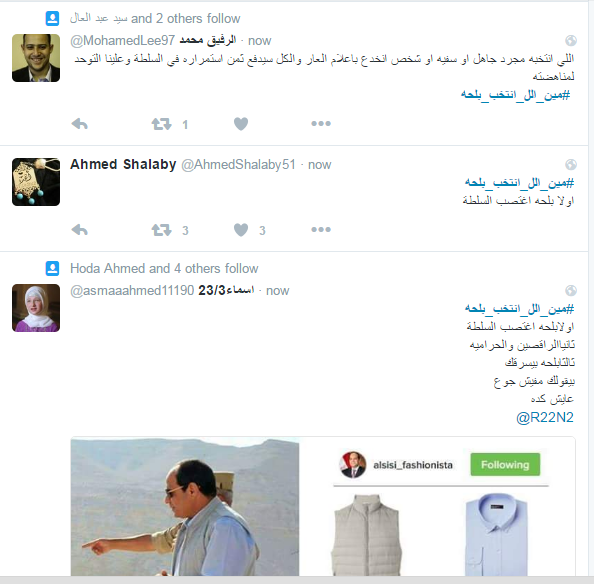Click follower icon beside Hoda Ahmed notice
Image resolution: width=594 pixels, height=584 pixels.
click(x=52, y=269)
